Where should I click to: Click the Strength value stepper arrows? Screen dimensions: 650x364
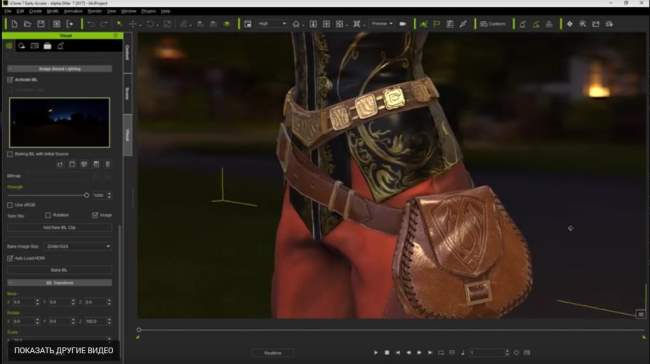[x=109, y=195]
